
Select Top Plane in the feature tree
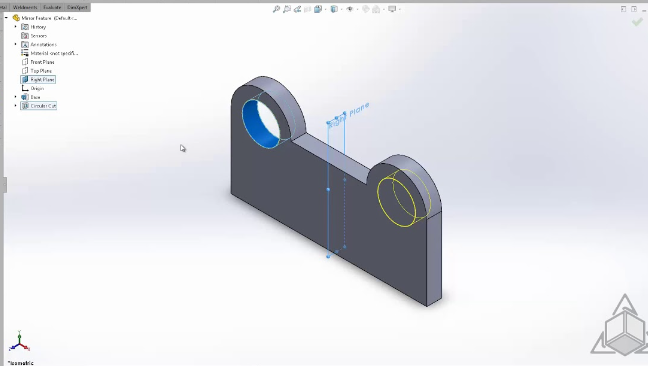41,71
